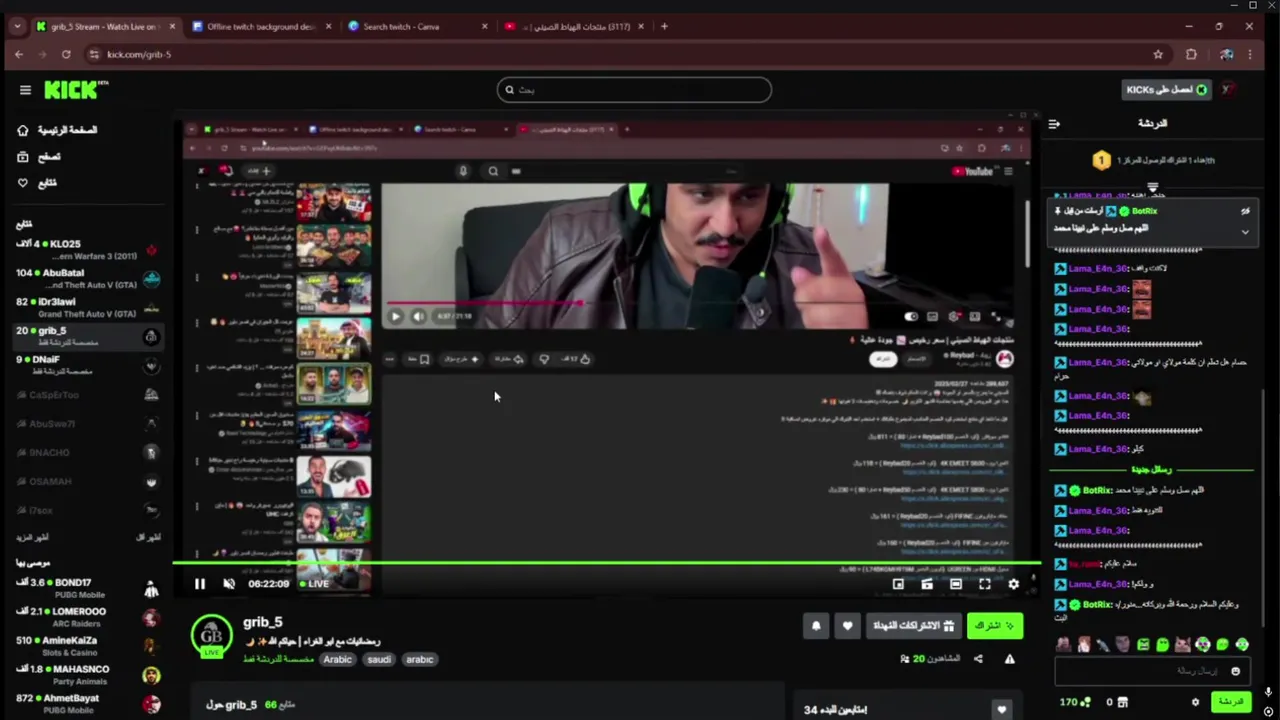1280x720 pixels.
Task: Open the channel points 170 icon
Action: pyautogui.click(x=1076, y=702)
